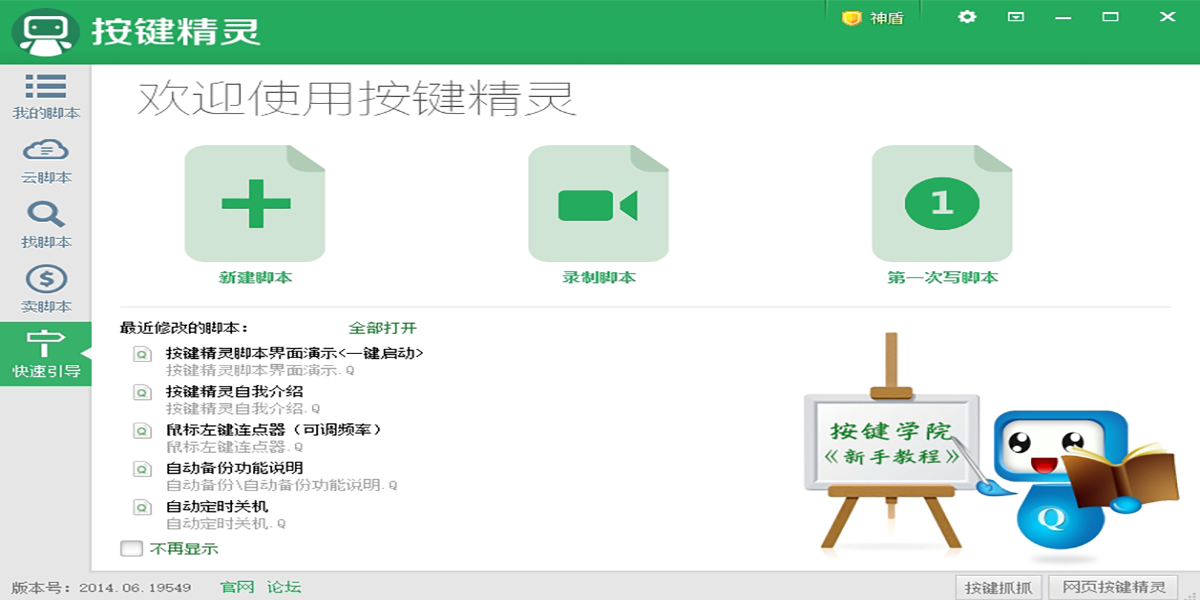Open the 第一次写脚本 tutorial
The width and height of the screenshot is (1200, 600).
[x=941, y=205]
